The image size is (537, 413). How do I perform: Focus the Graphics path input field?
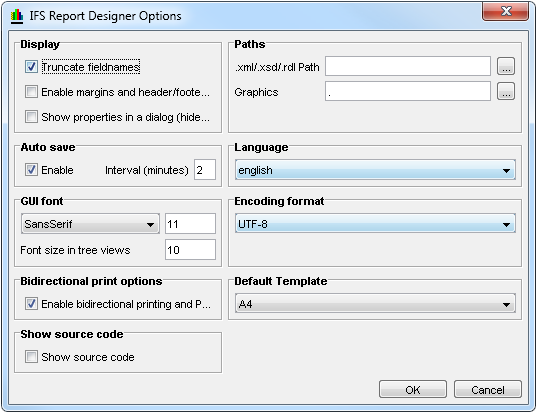coord(408,91)
